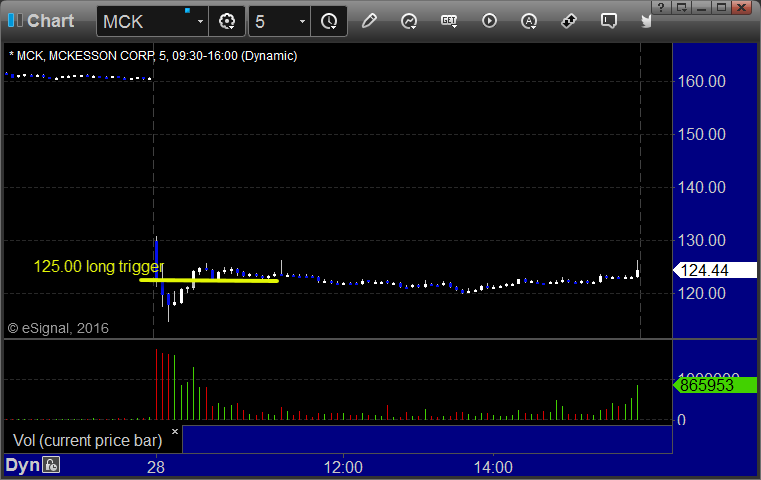Open the studies chart-line icon
Image resolution: width=761 pixels, height=480 pixels.
[x=409, y=21]
